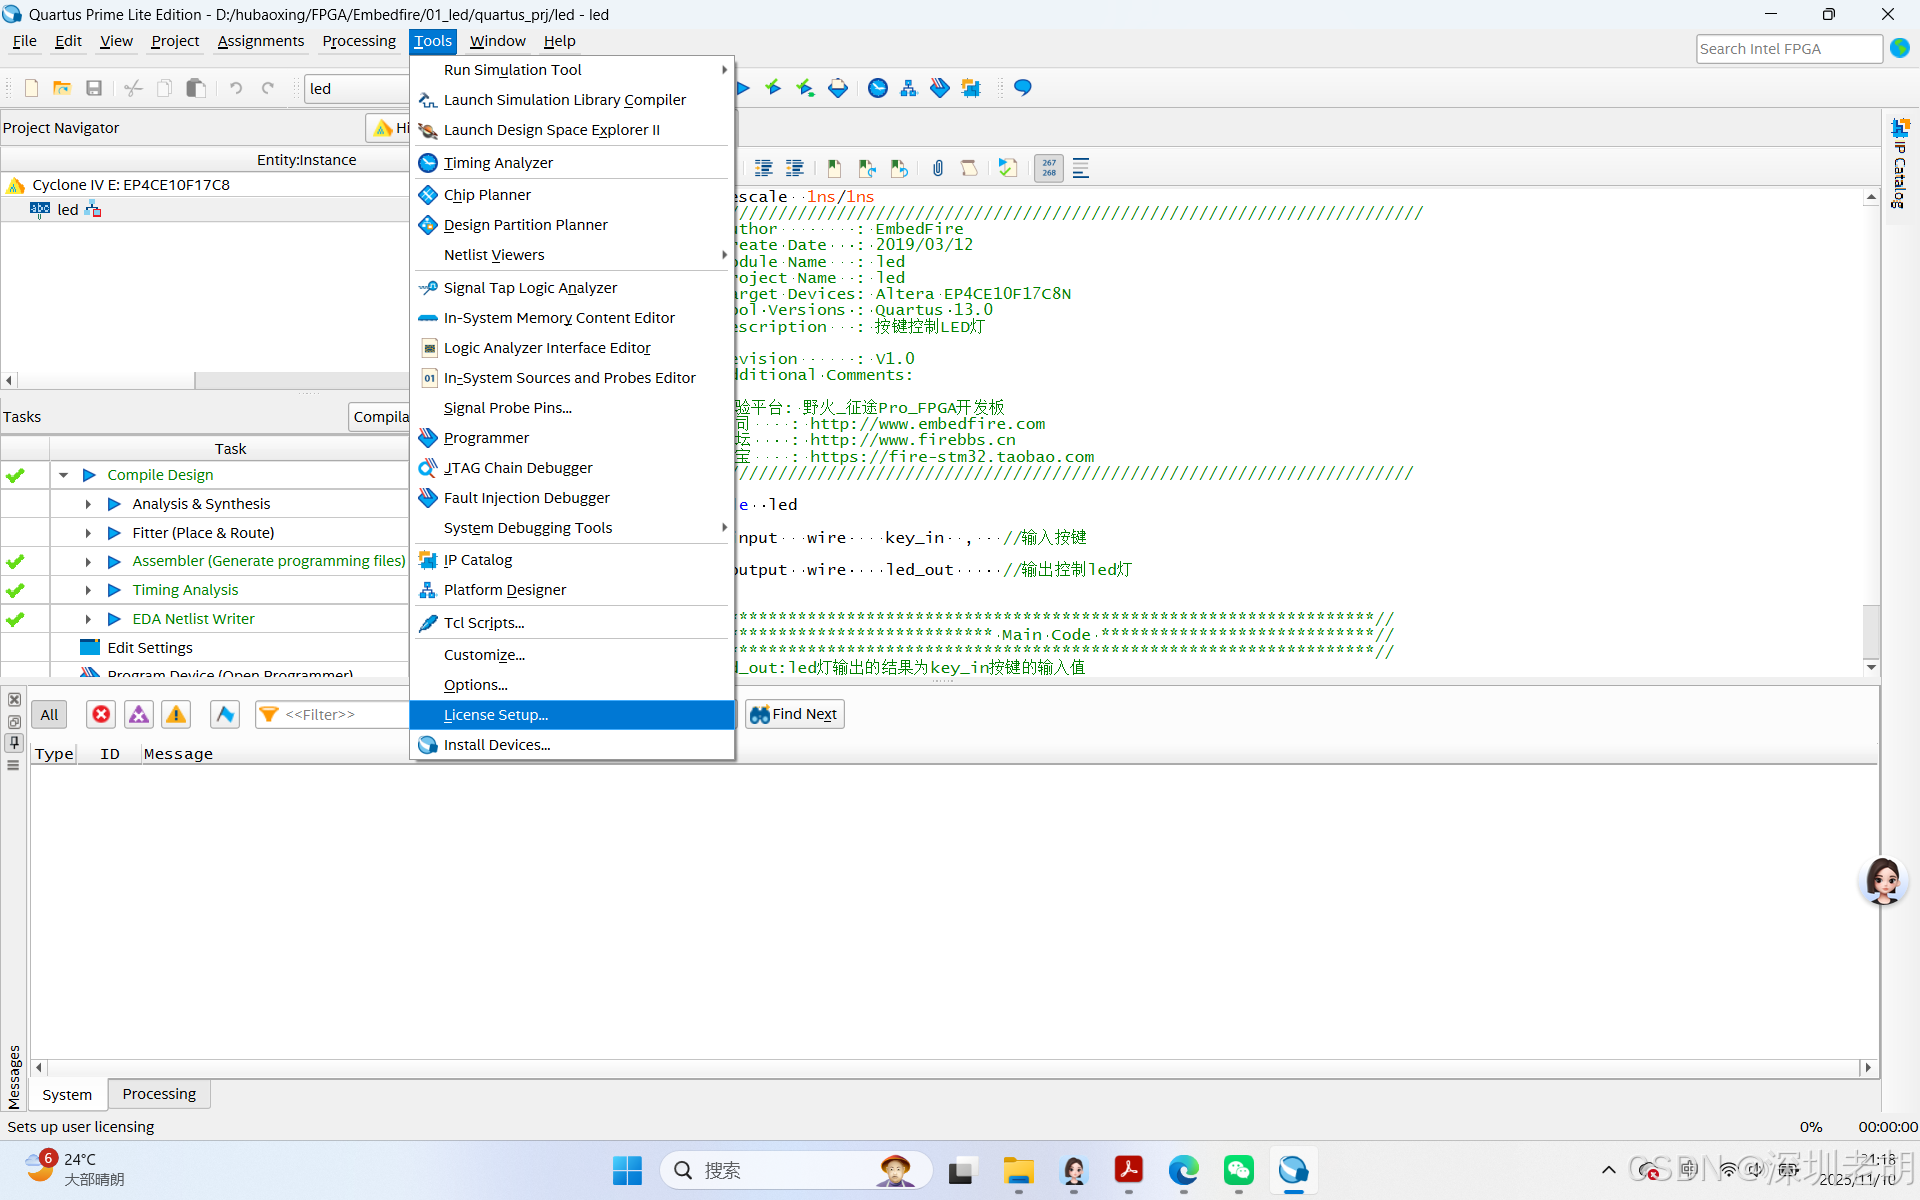Open the Assembler toolbar icon

pos(838,87)
